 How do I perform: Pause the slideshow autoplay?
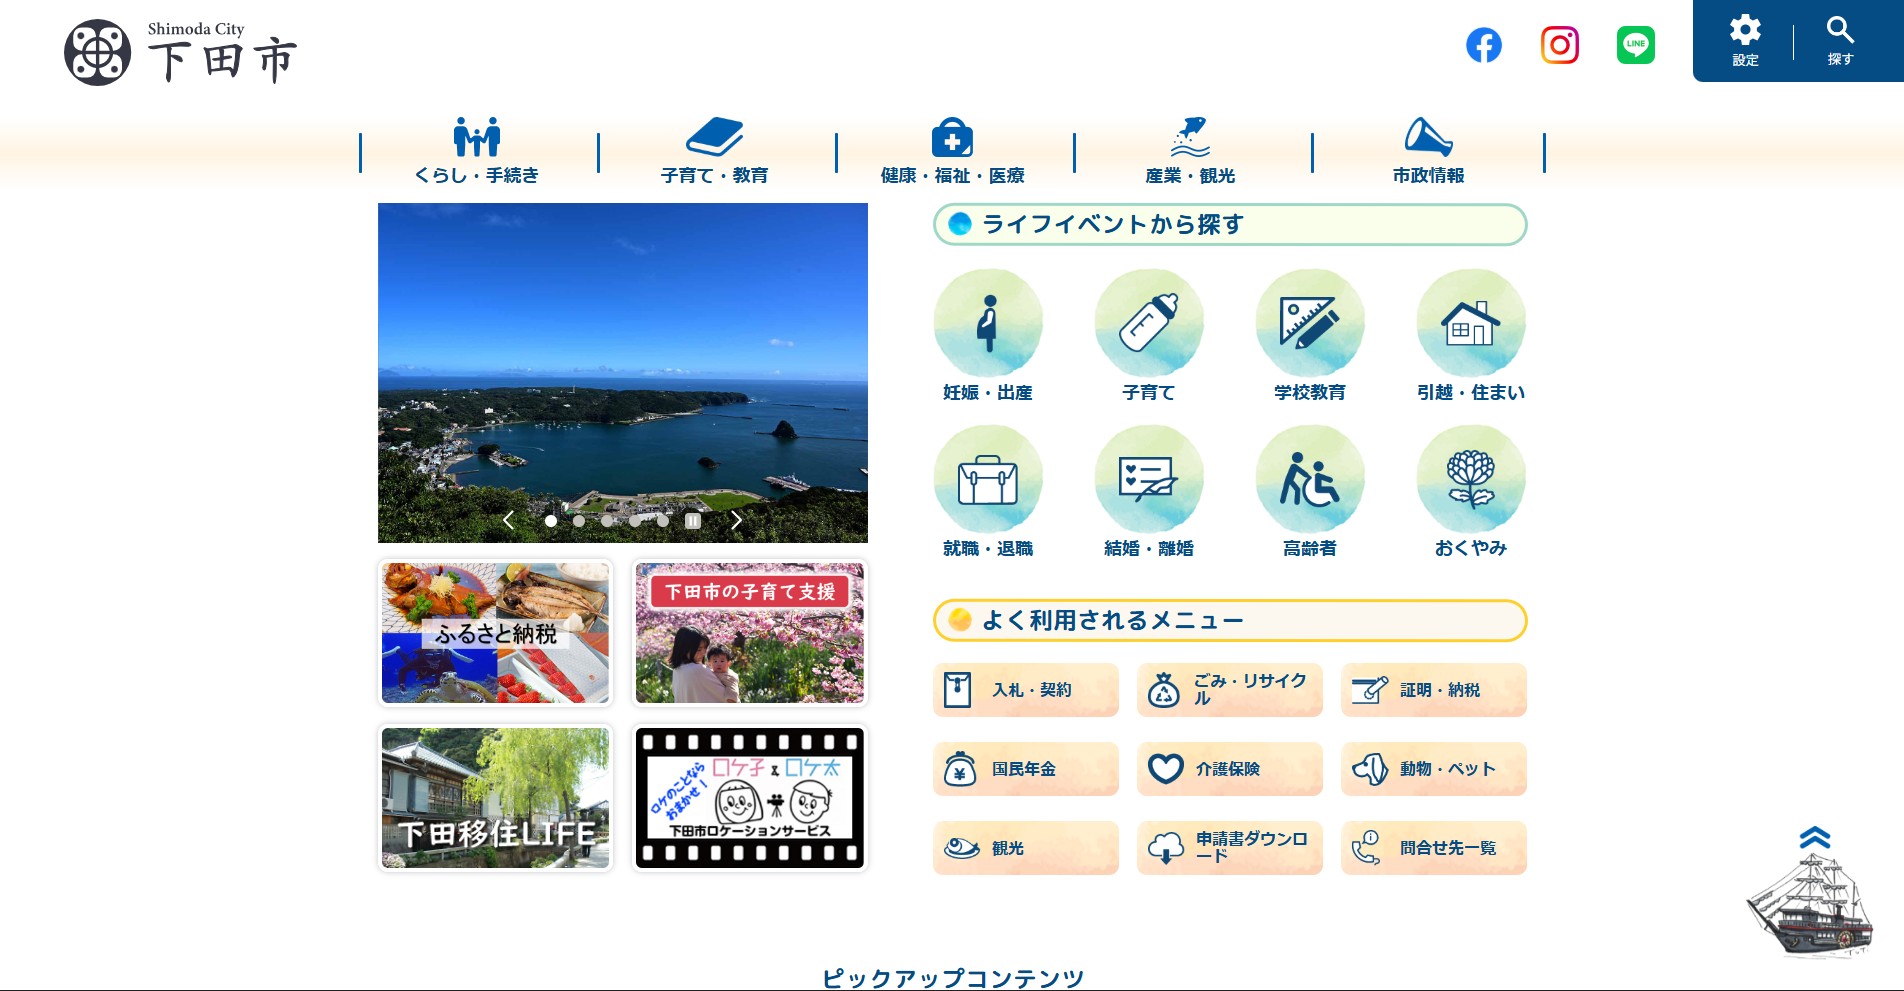click(692, 520)
